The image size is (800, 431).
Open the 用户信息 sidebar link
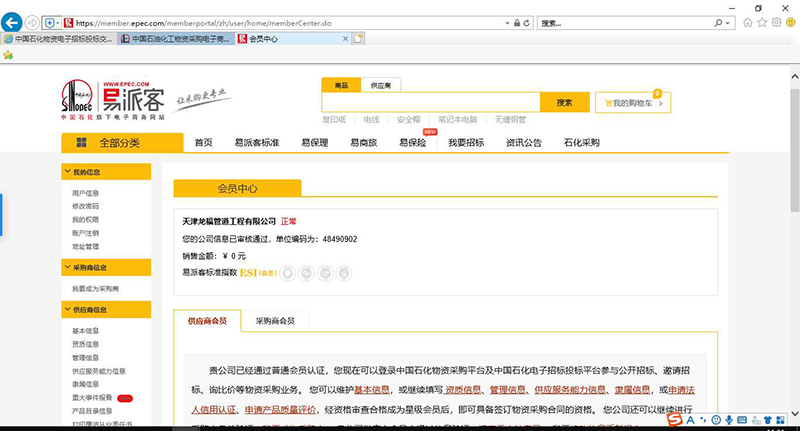[x=86, y=193]
